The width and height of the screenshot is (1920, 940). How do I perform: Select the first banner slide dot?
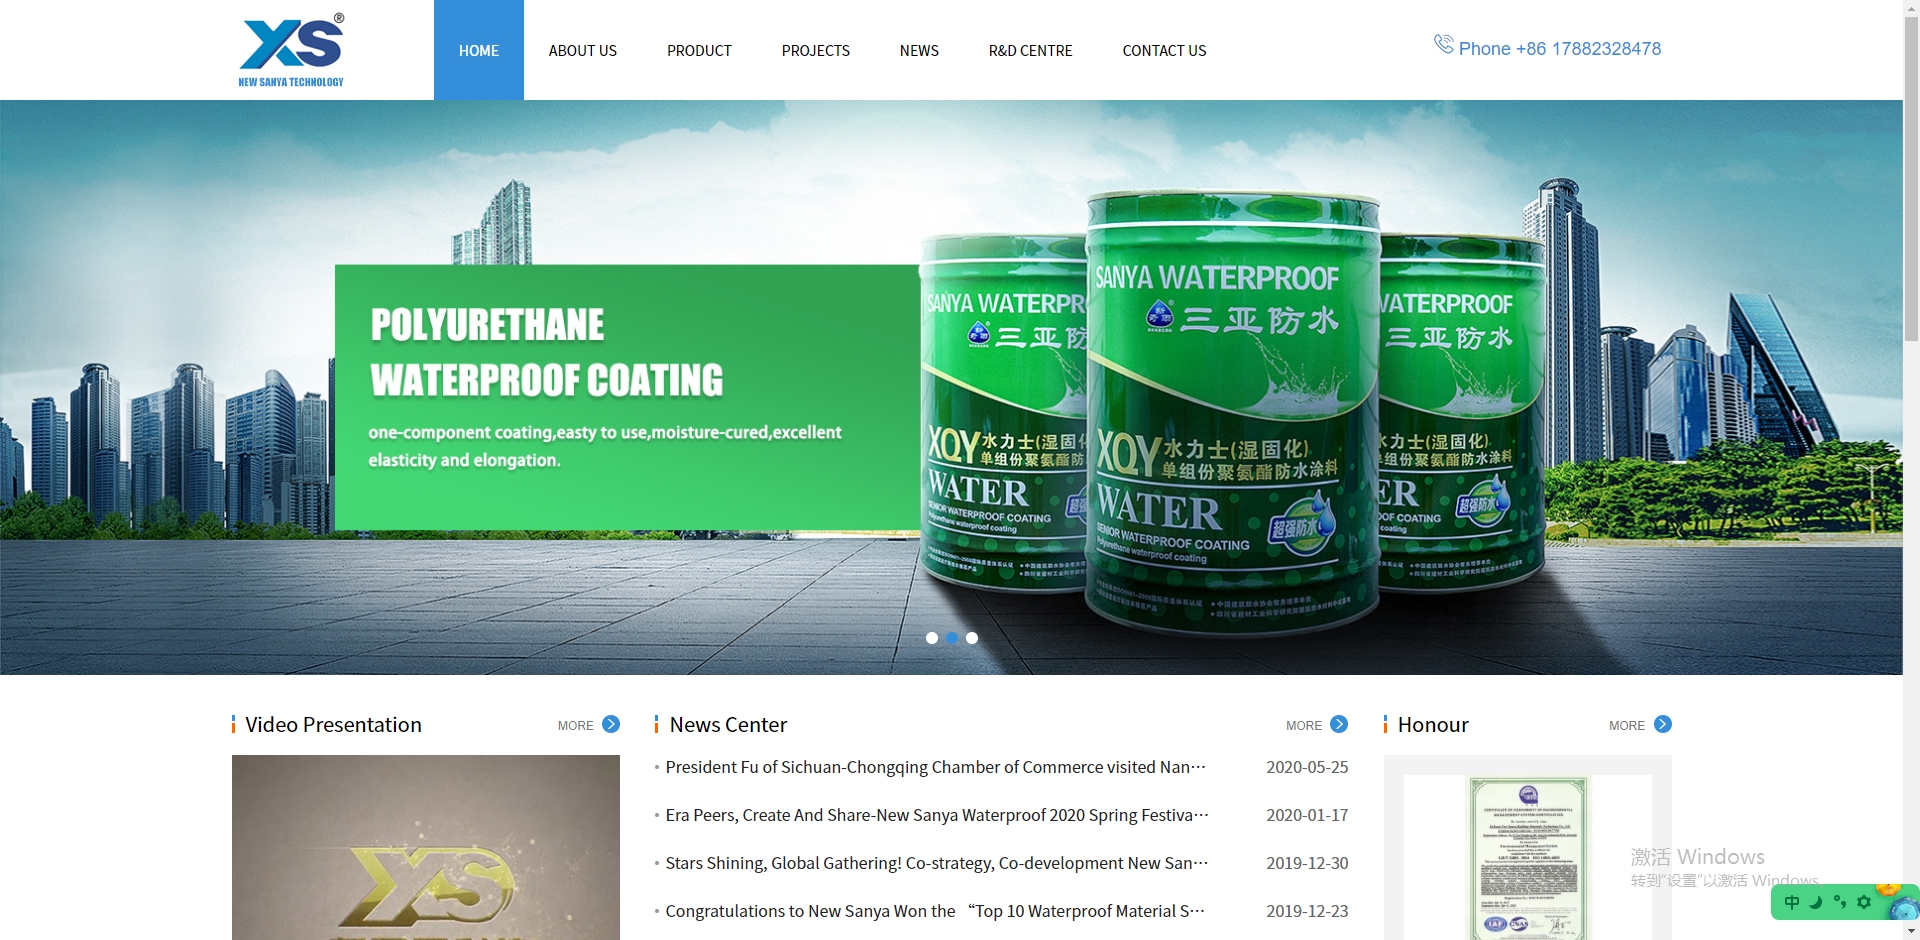[x=932, y=638]
